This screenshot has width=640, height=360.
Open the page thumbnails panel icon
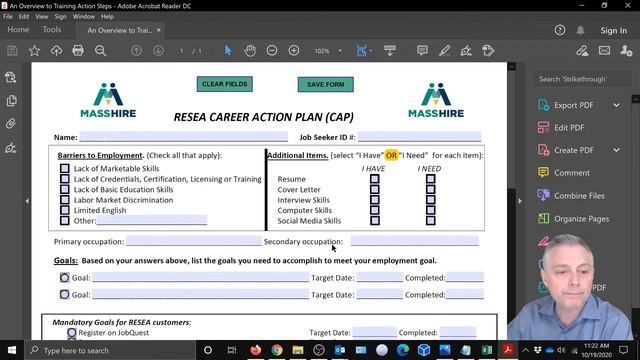[x=11, y=100]
